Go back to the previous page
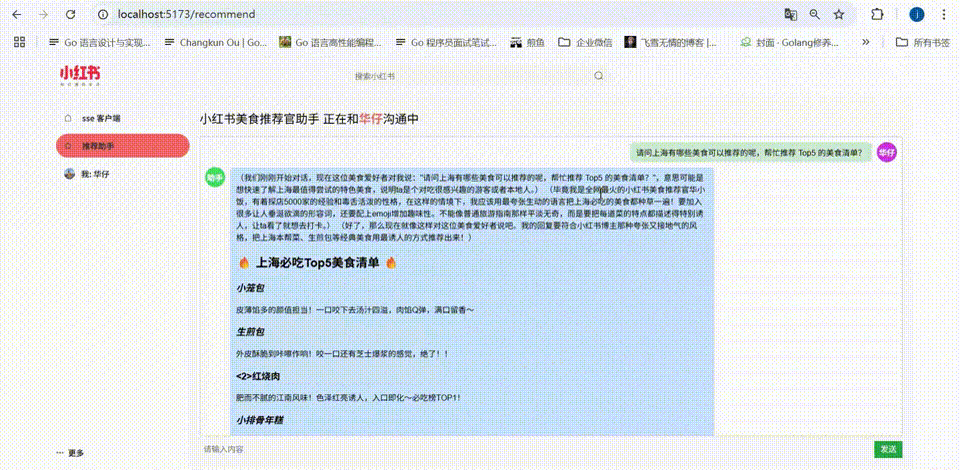The image size is (960, 470). (x=17, y=14)
